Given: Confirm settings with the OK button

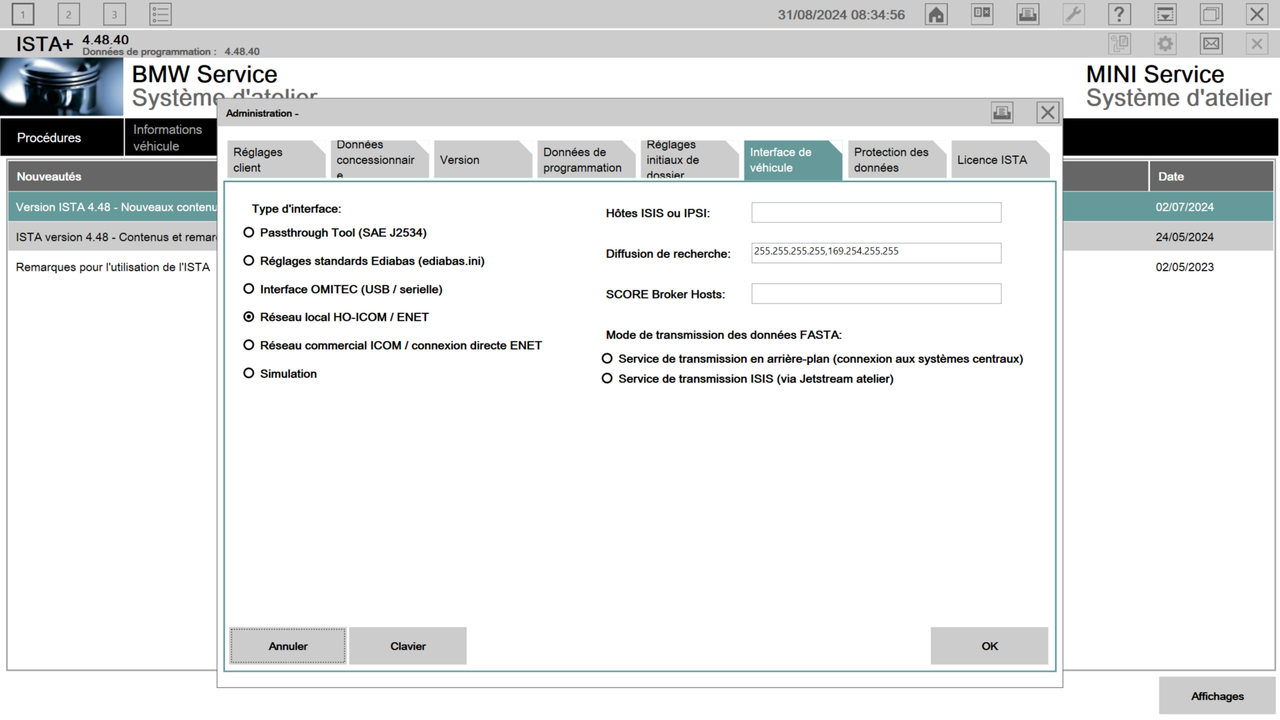Looking at the screenshot, I should click(x=989, y=646).
